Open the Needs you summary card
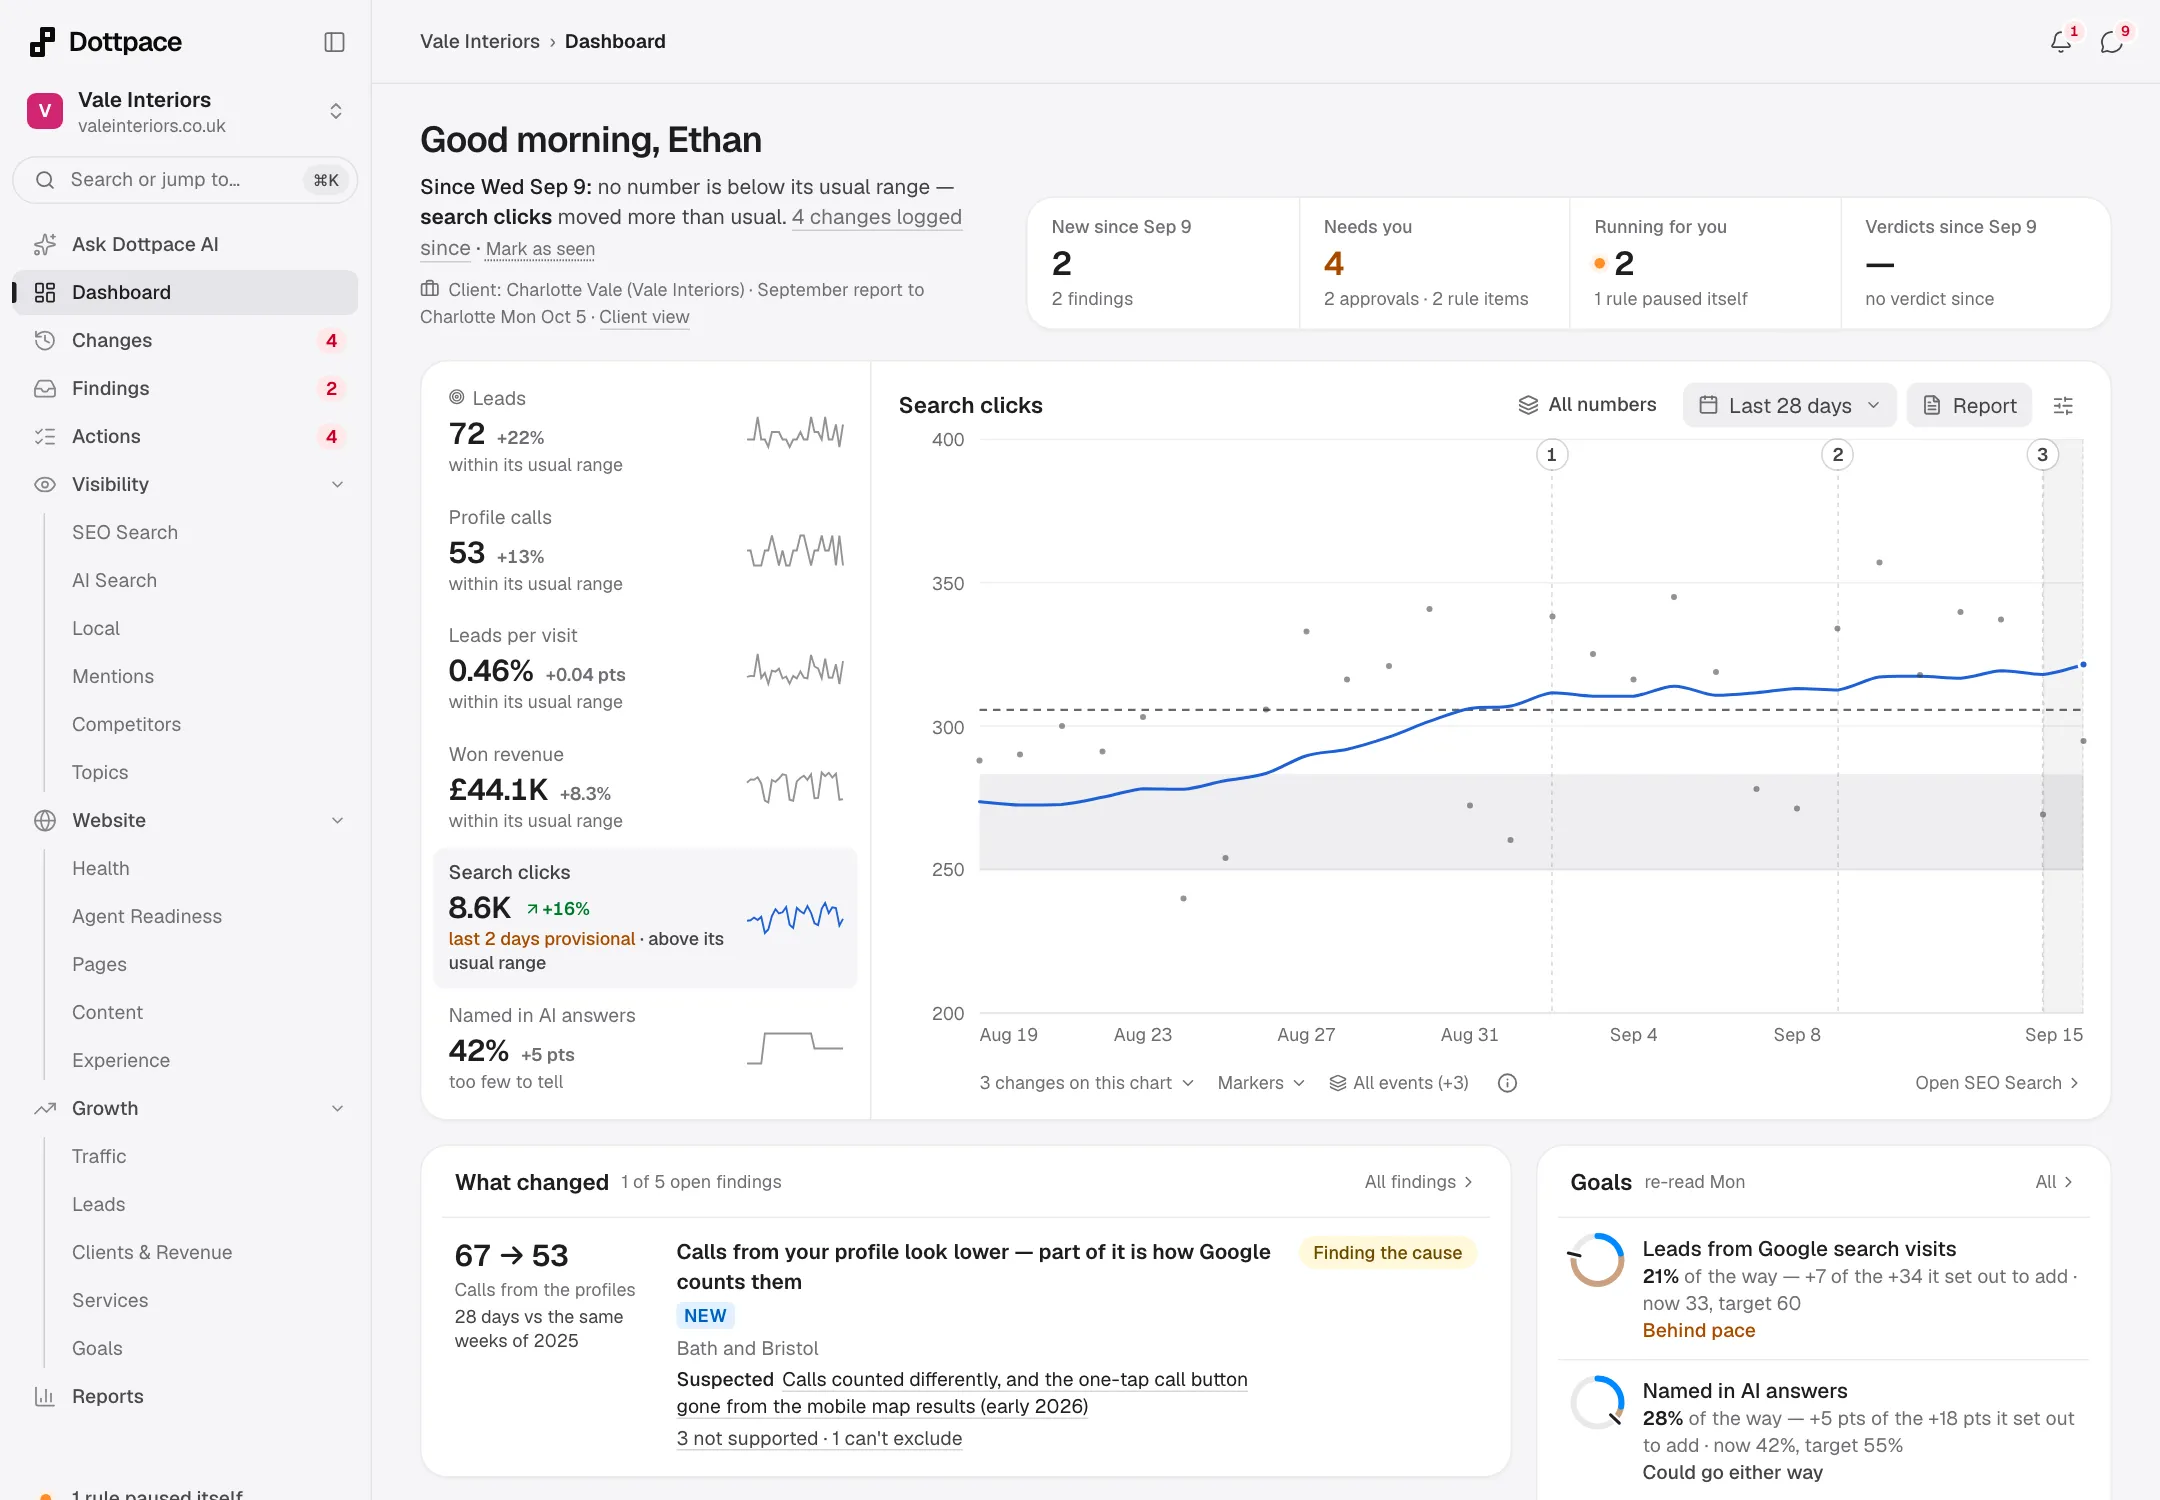The width and height of the screenshot is (2160, 1500). [x=1434, y=263]
